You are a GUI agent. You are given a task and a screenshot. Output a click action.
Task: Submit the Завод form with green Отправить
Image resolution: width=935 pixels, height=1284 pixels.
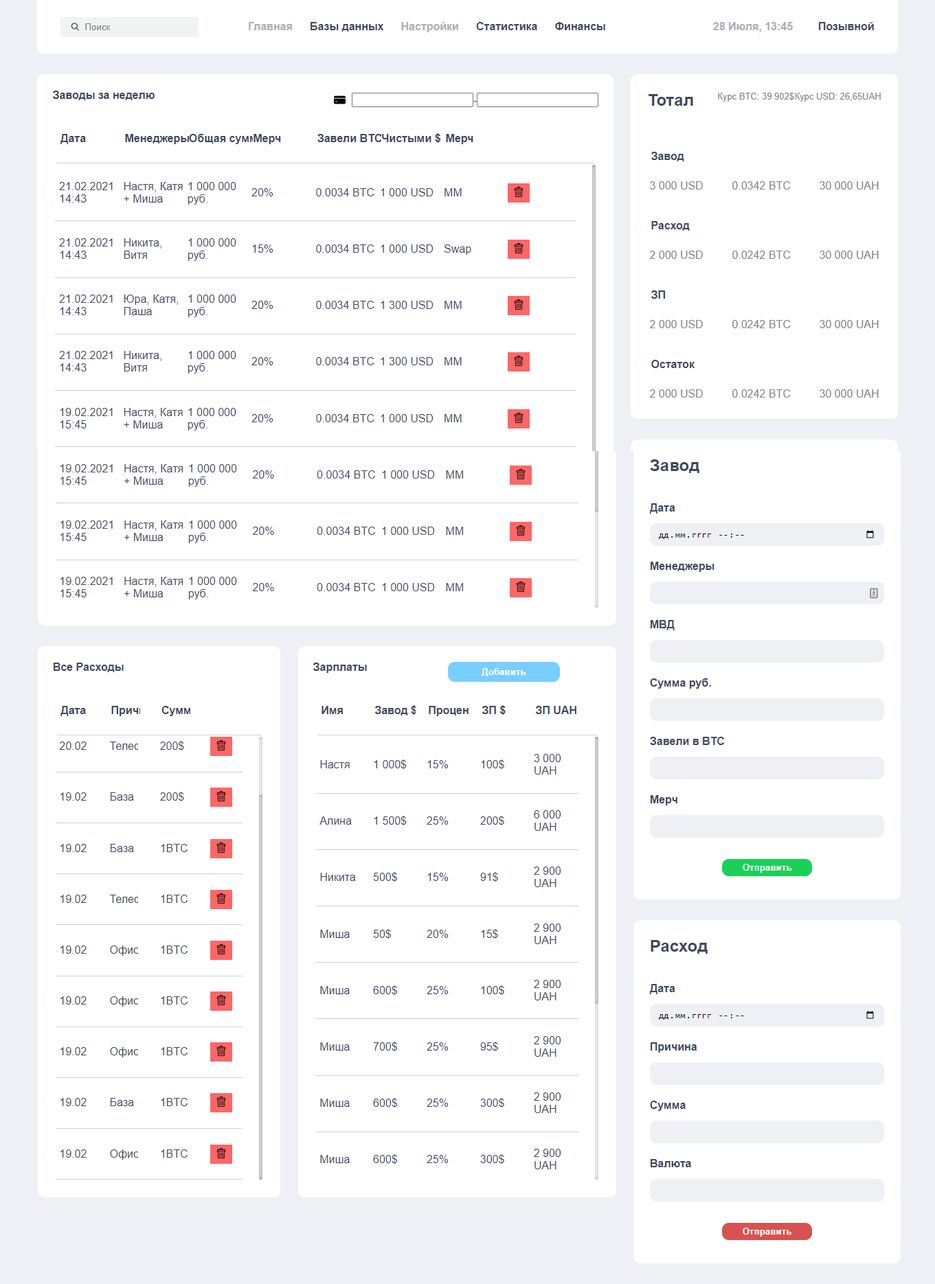click(766, 868)
